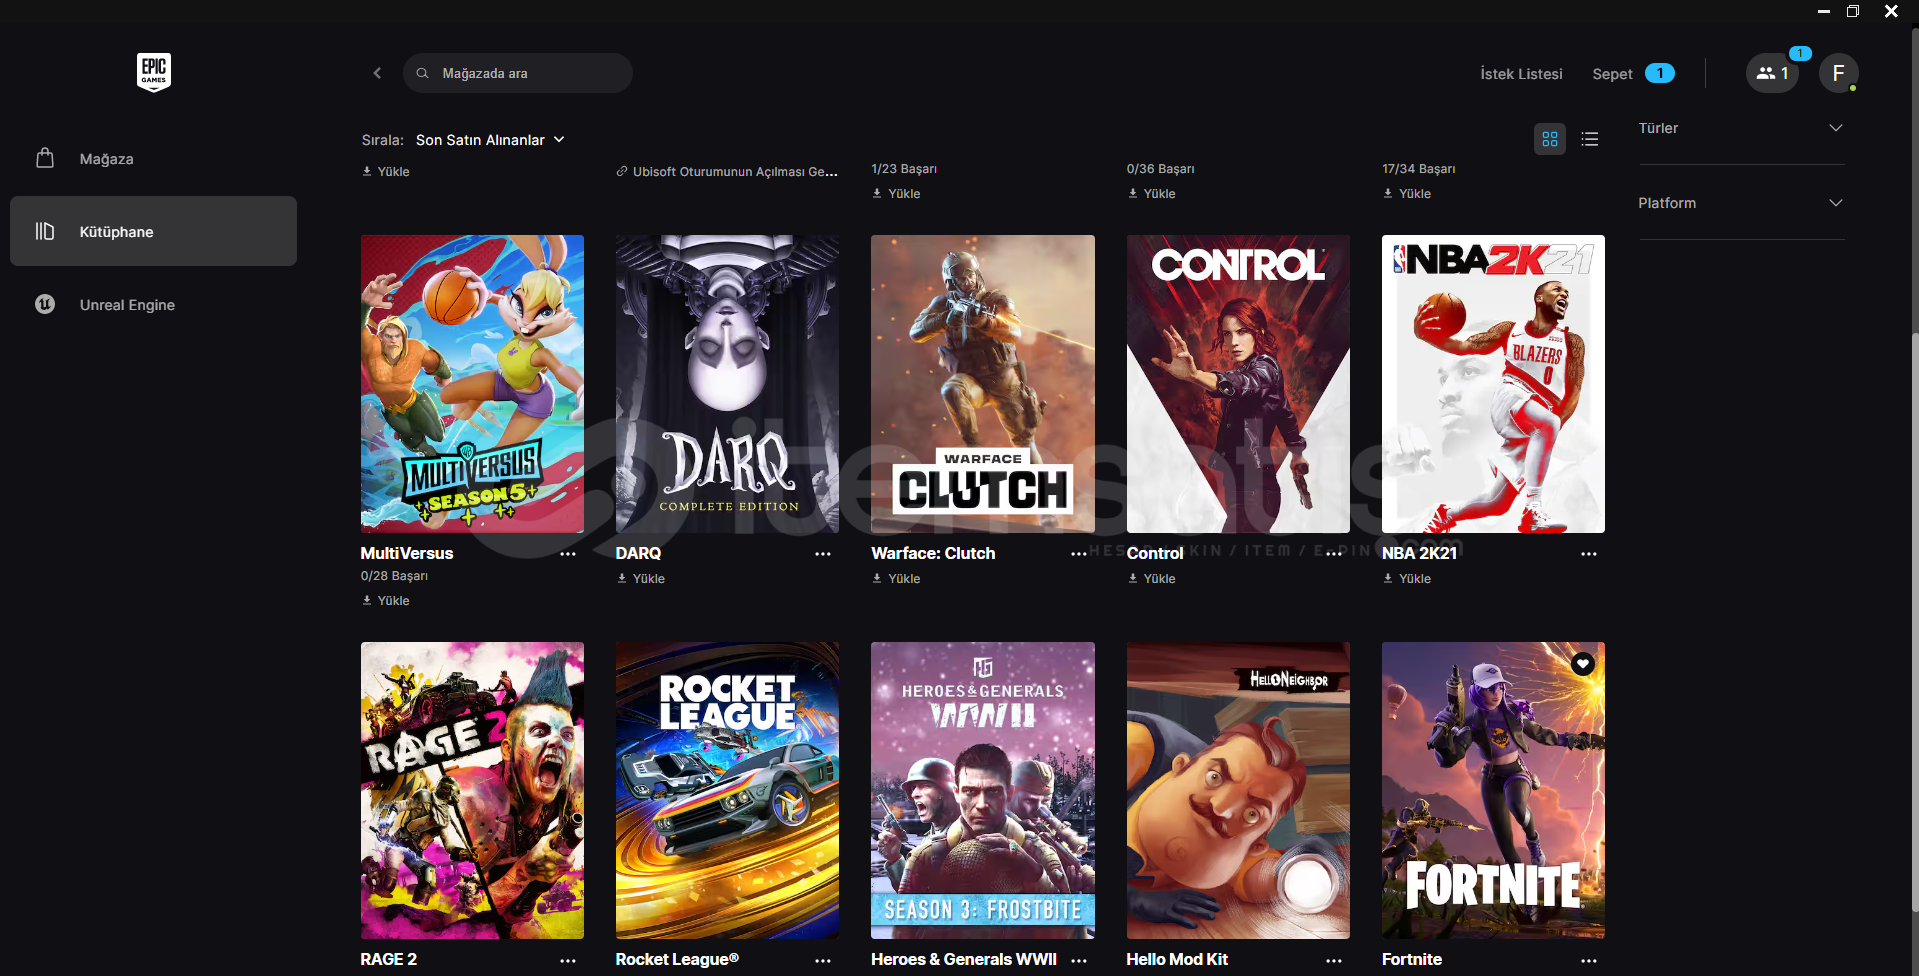
Task: Select Kütüphane library in sidebar
Action: 153,231
